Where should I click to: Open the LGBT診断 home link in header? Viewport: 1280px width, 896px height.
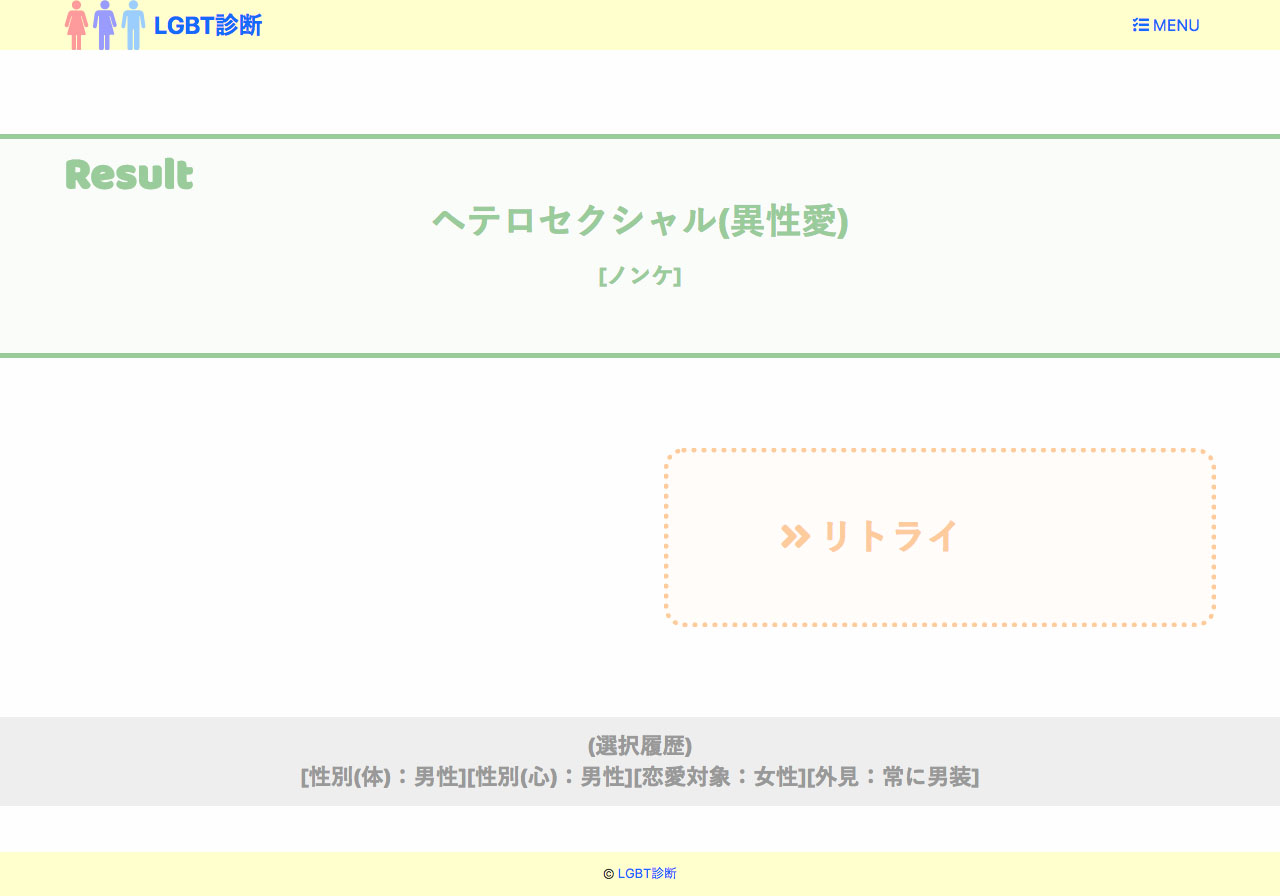tap(208, 25)
